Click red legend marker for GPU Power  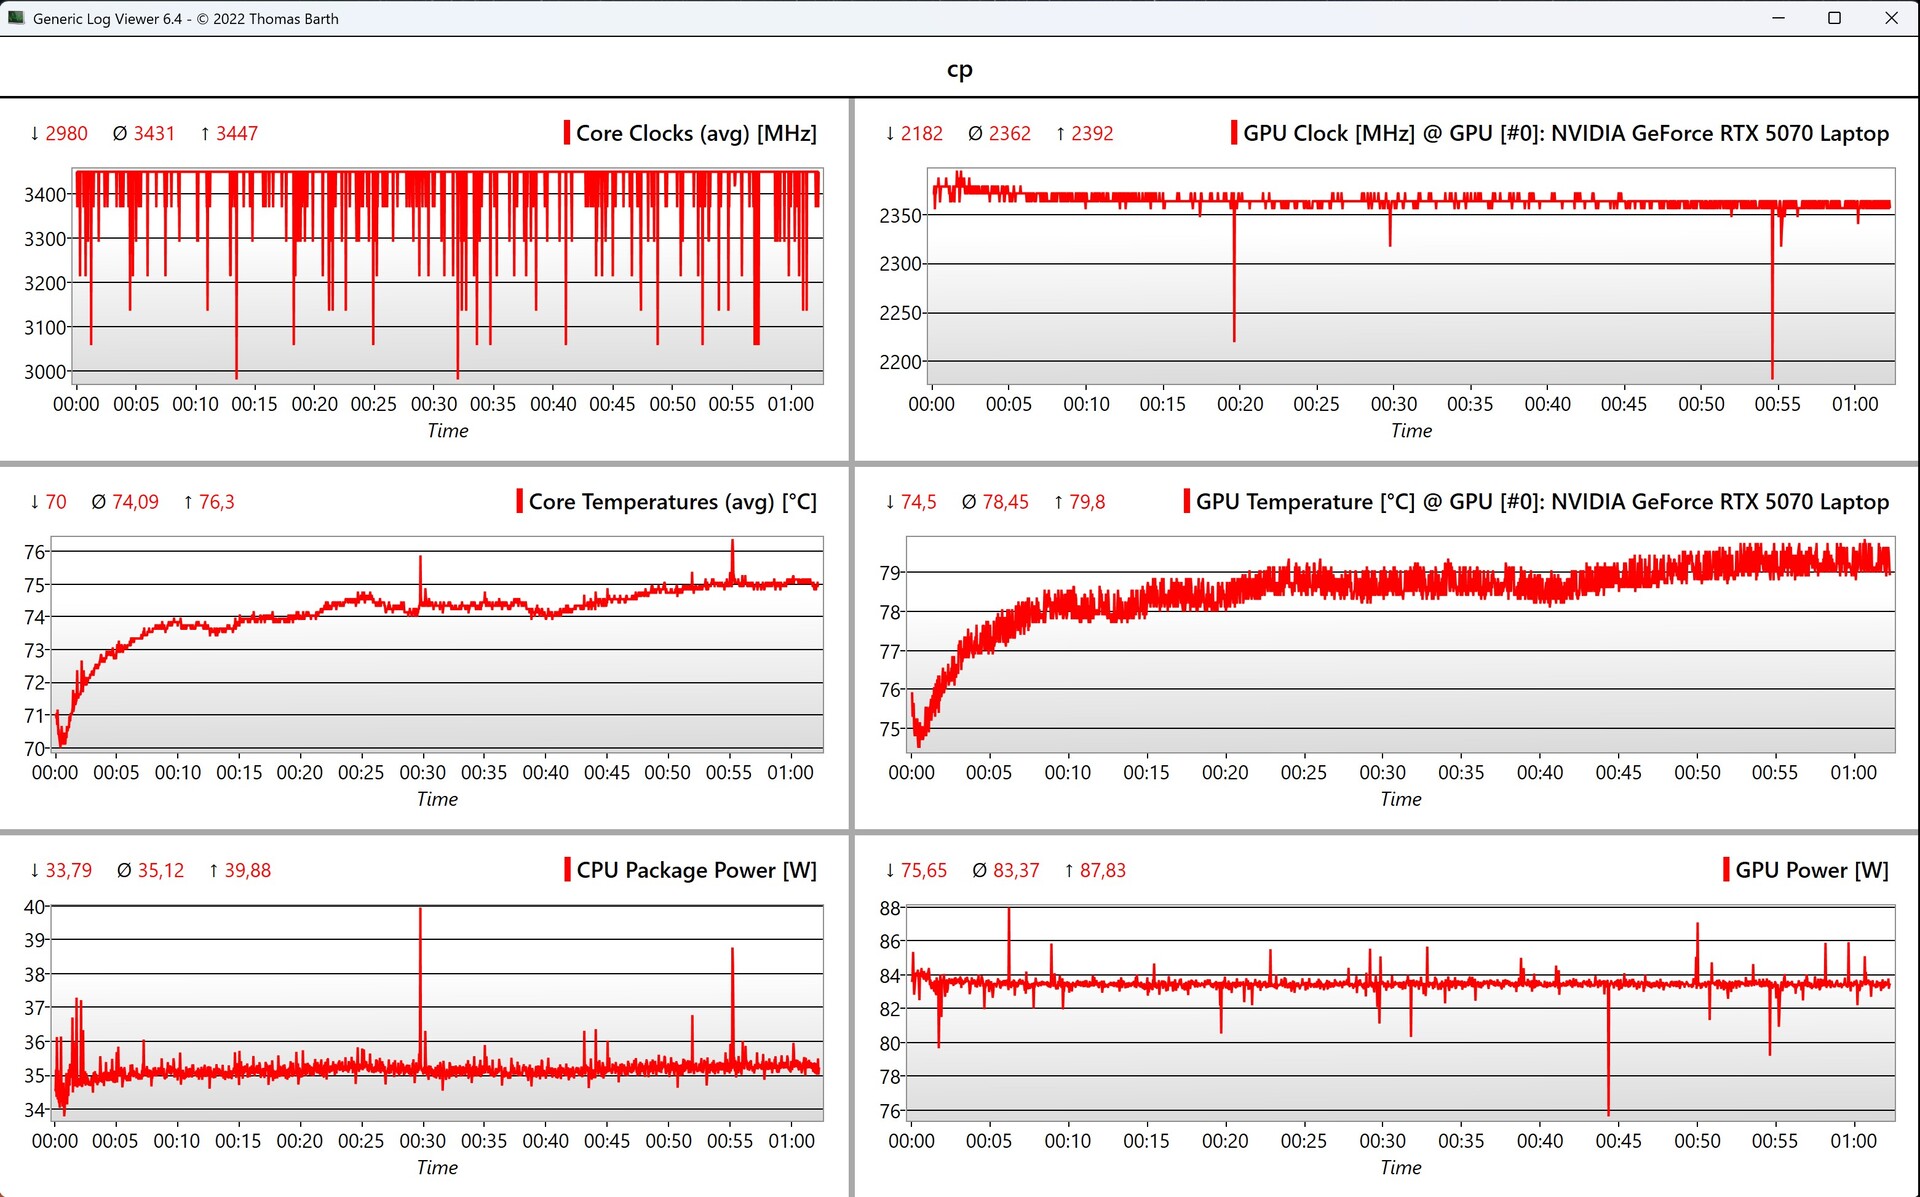pyautogui.click(x=1727, y=869)
